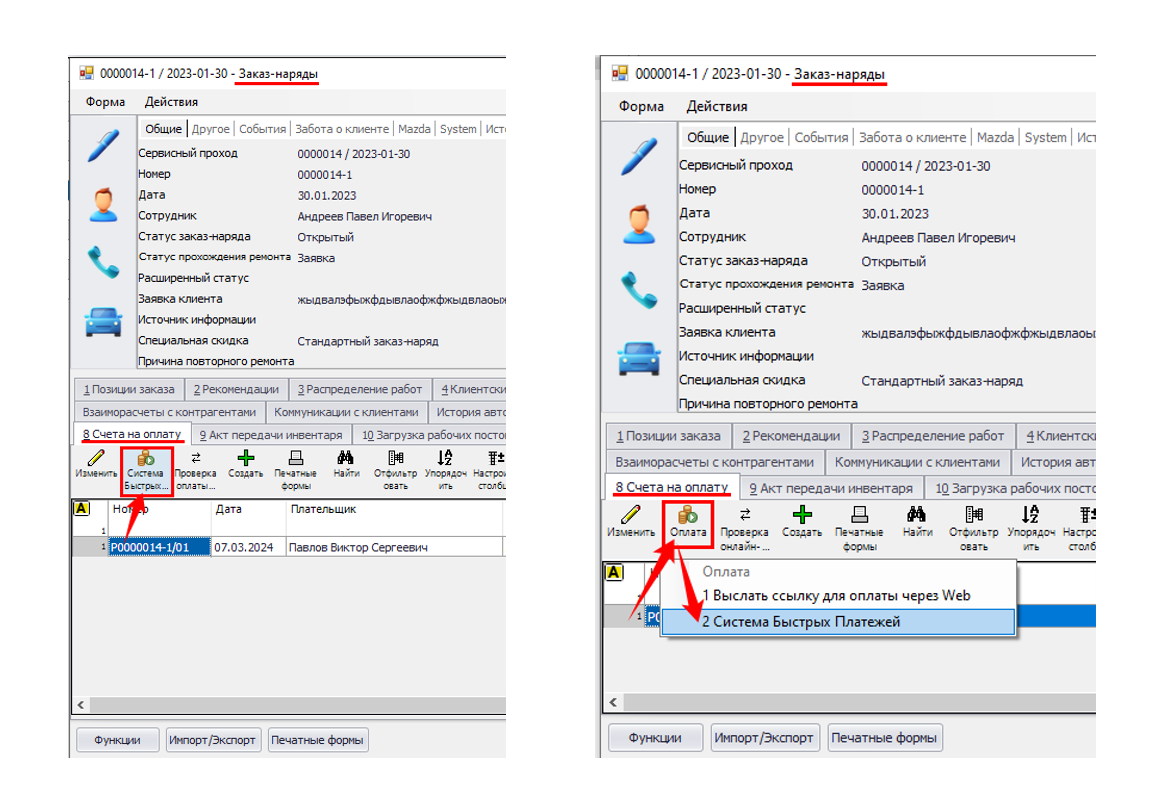Image resolution: width=1173 pixels, height=808 pixels.
Task: Click the Оплата coins icon in right window
Action: (688, 515)
